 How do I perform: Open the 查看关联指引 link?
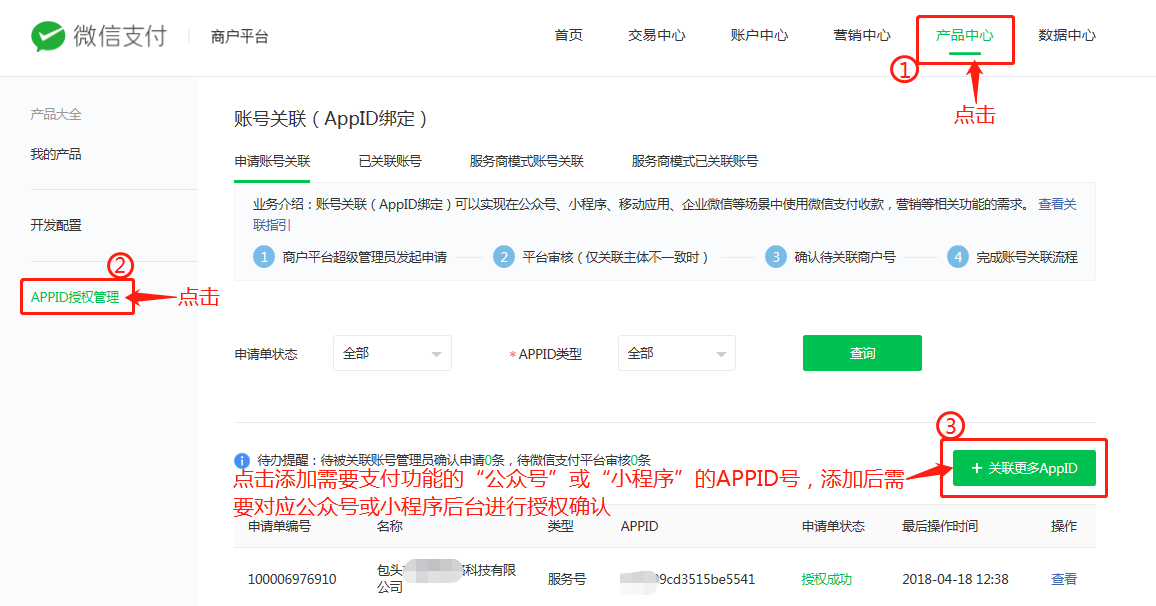pos(1057,204)
